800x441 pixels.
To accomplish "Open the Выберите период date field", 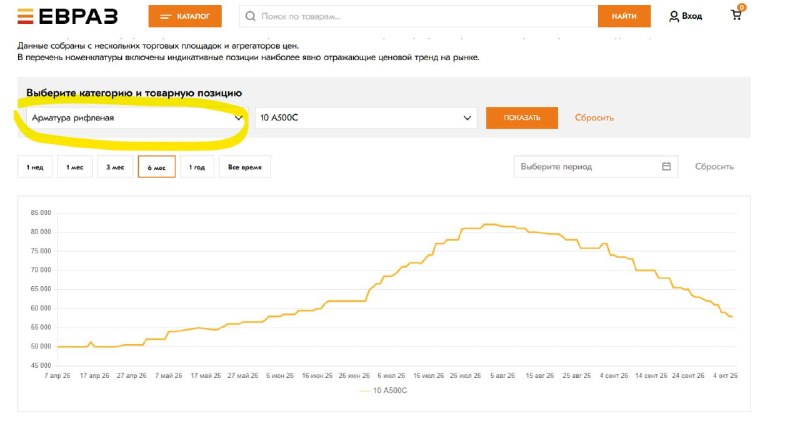I will pos(595,167).
